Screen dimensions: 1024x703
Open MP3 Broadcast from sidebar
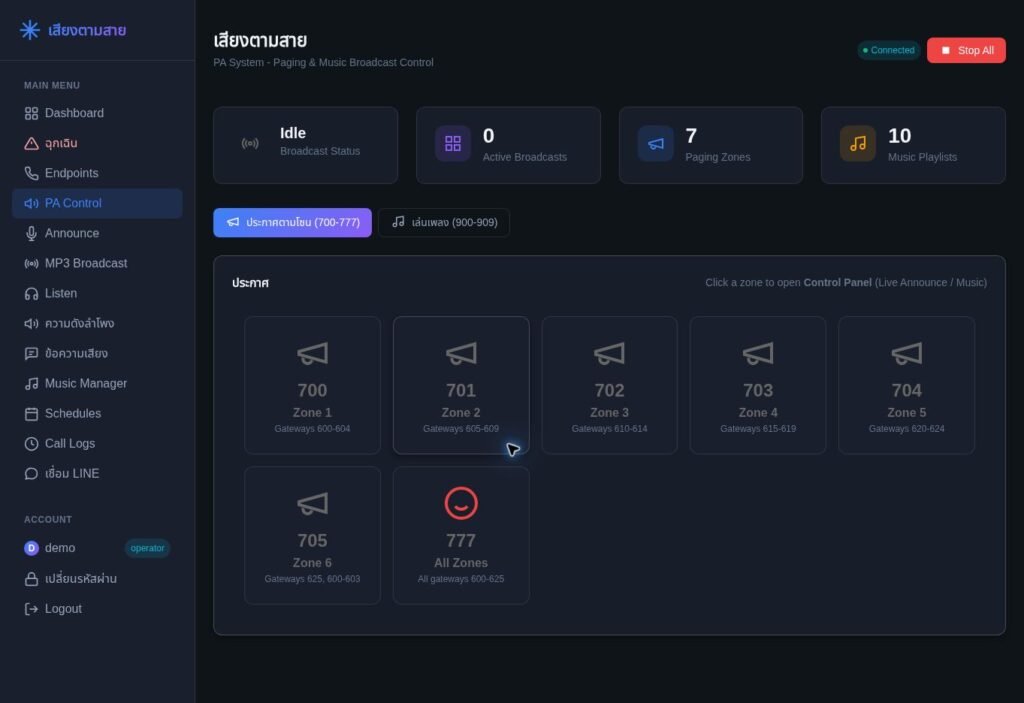tap(97, 264)
